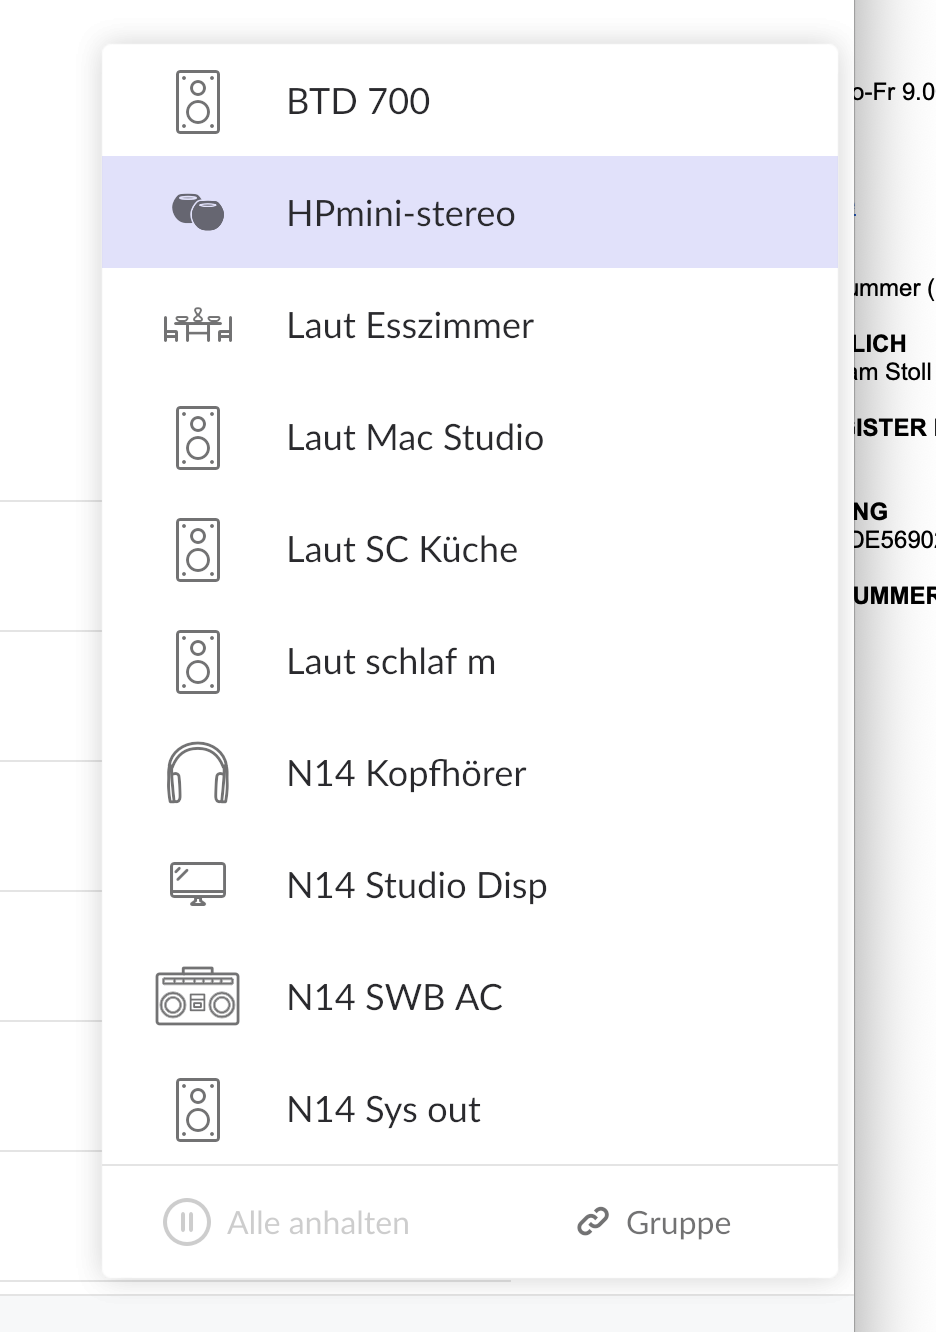936x1332 pixels.
Task: Click the dining table icon for Laut Esszimmer
Action: click(x=198, y=325)
